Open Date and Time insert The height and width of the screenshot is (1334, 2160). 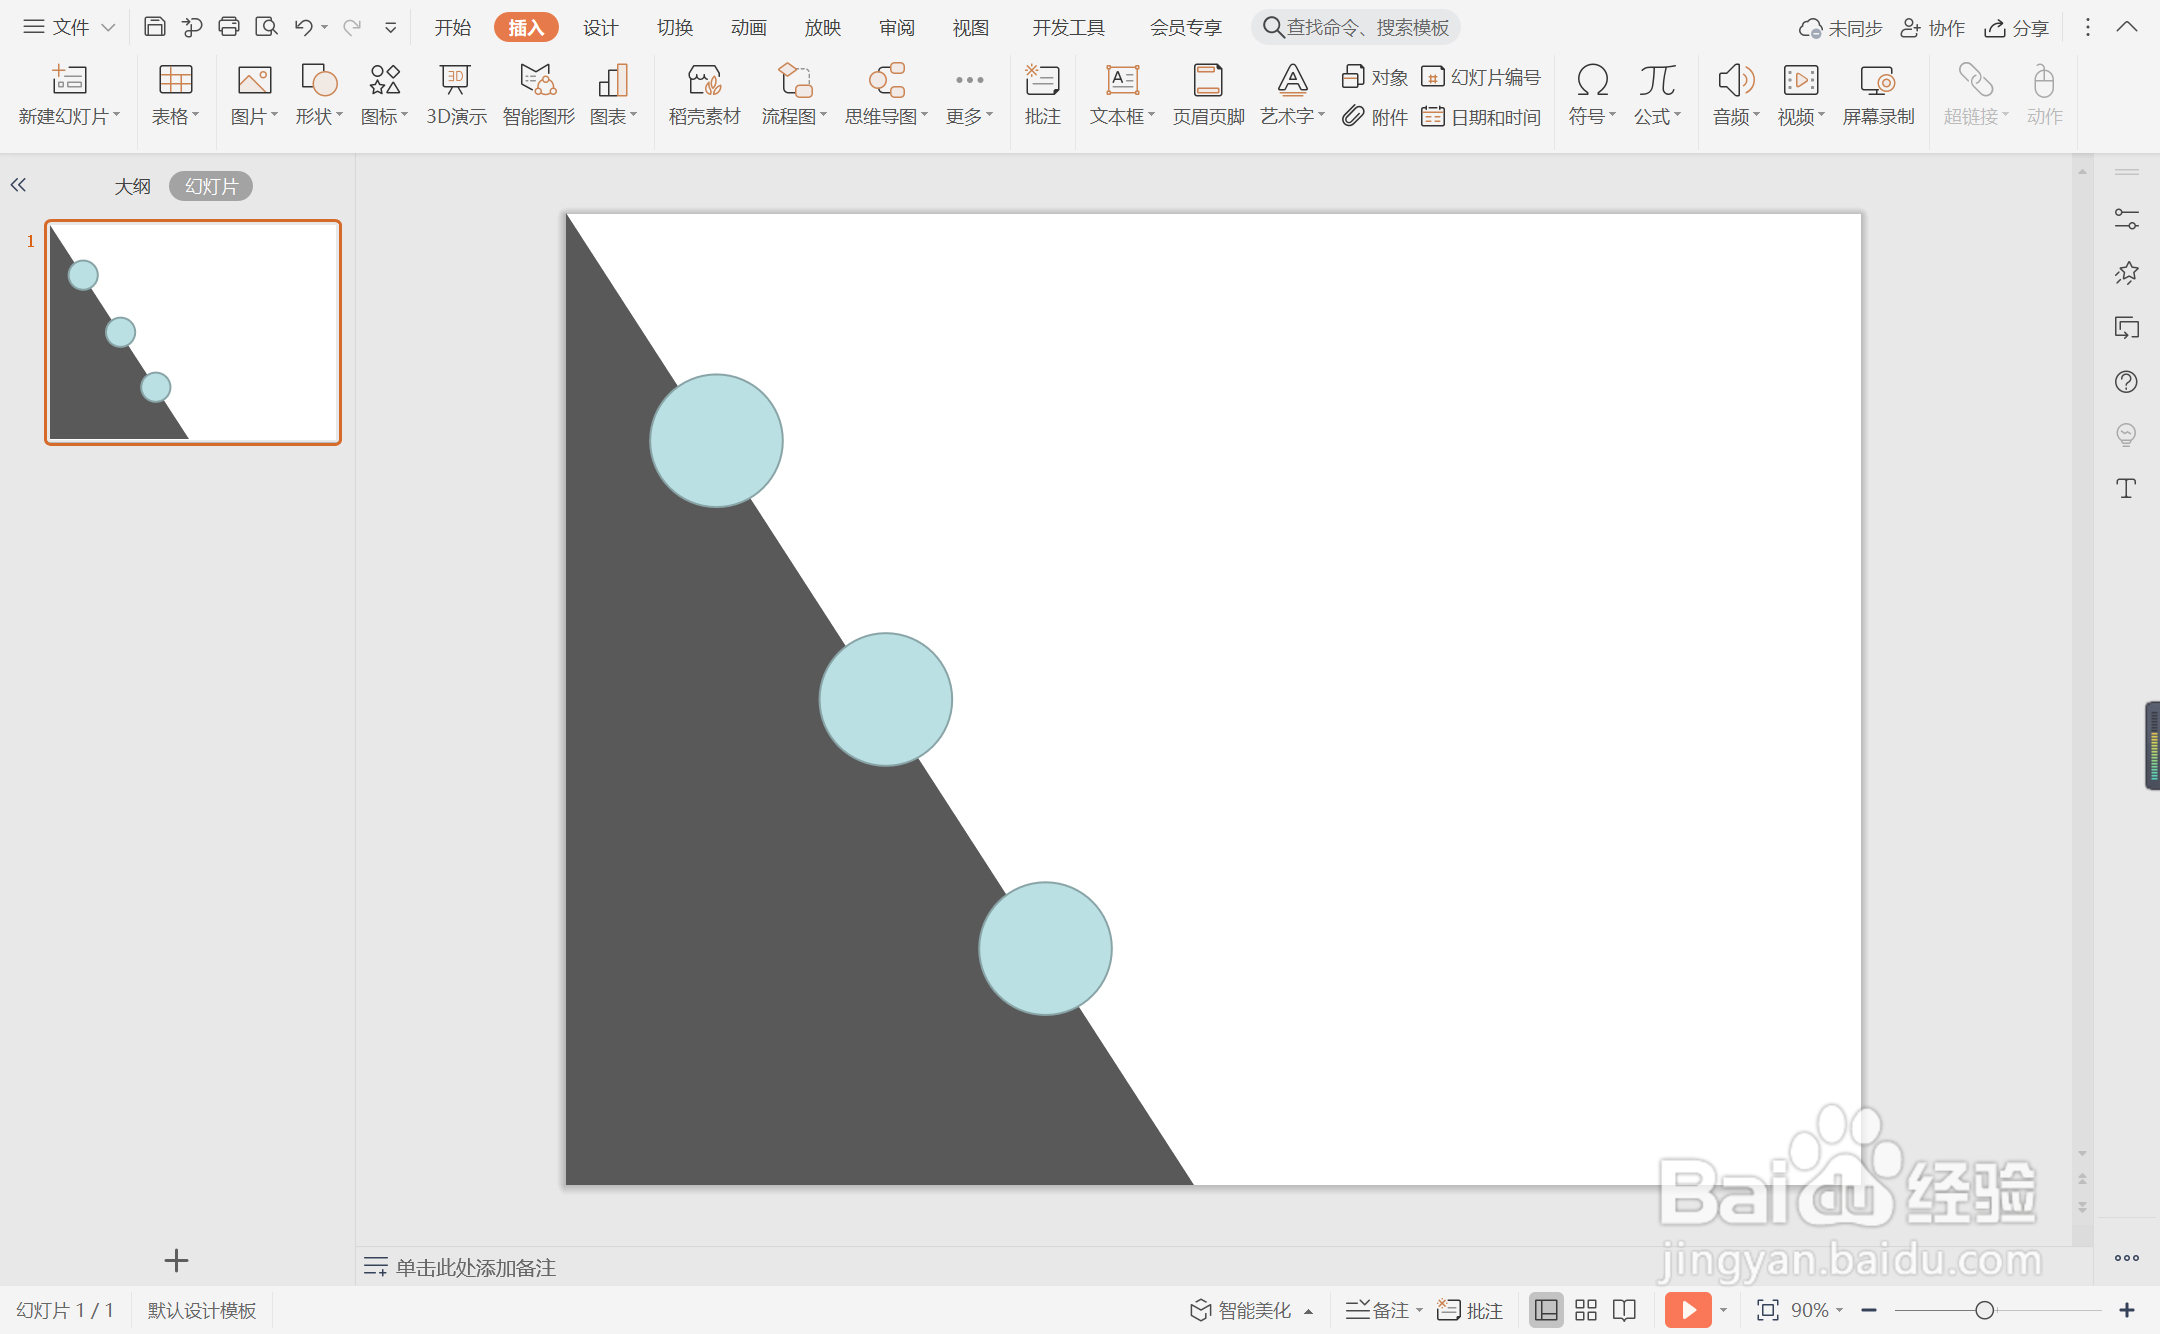(x=1481, y=117)
